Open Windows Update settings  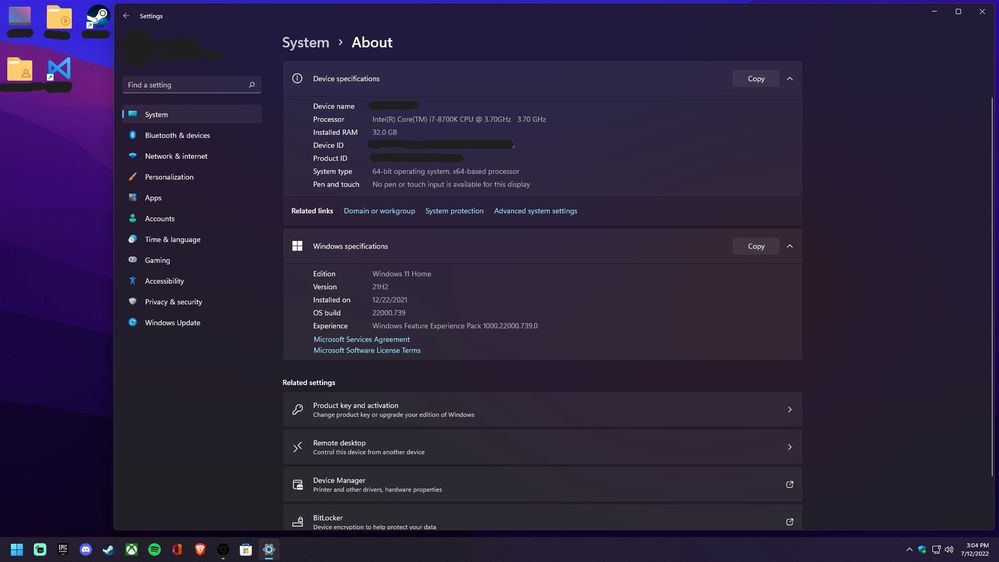pyautogui.click(x=192, y=322)
